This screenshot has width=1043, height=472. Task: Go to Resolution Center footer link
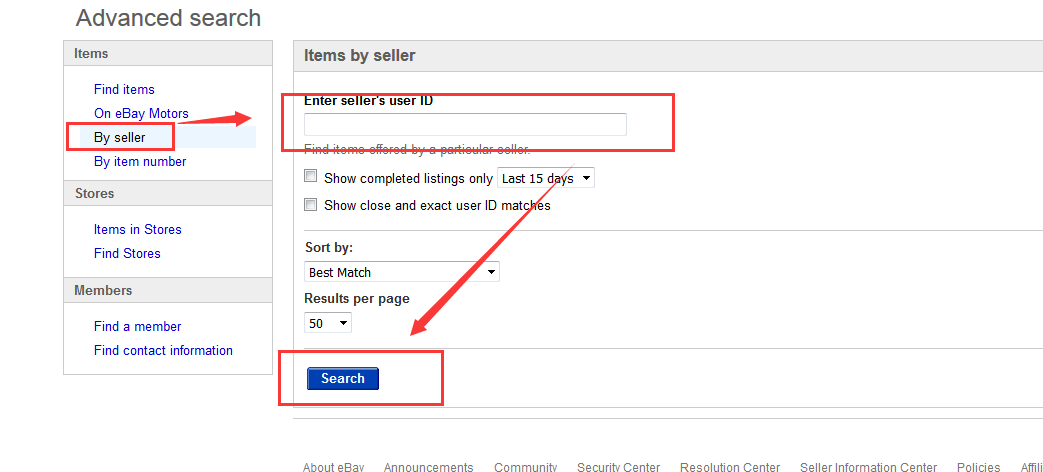pos(730,467)
